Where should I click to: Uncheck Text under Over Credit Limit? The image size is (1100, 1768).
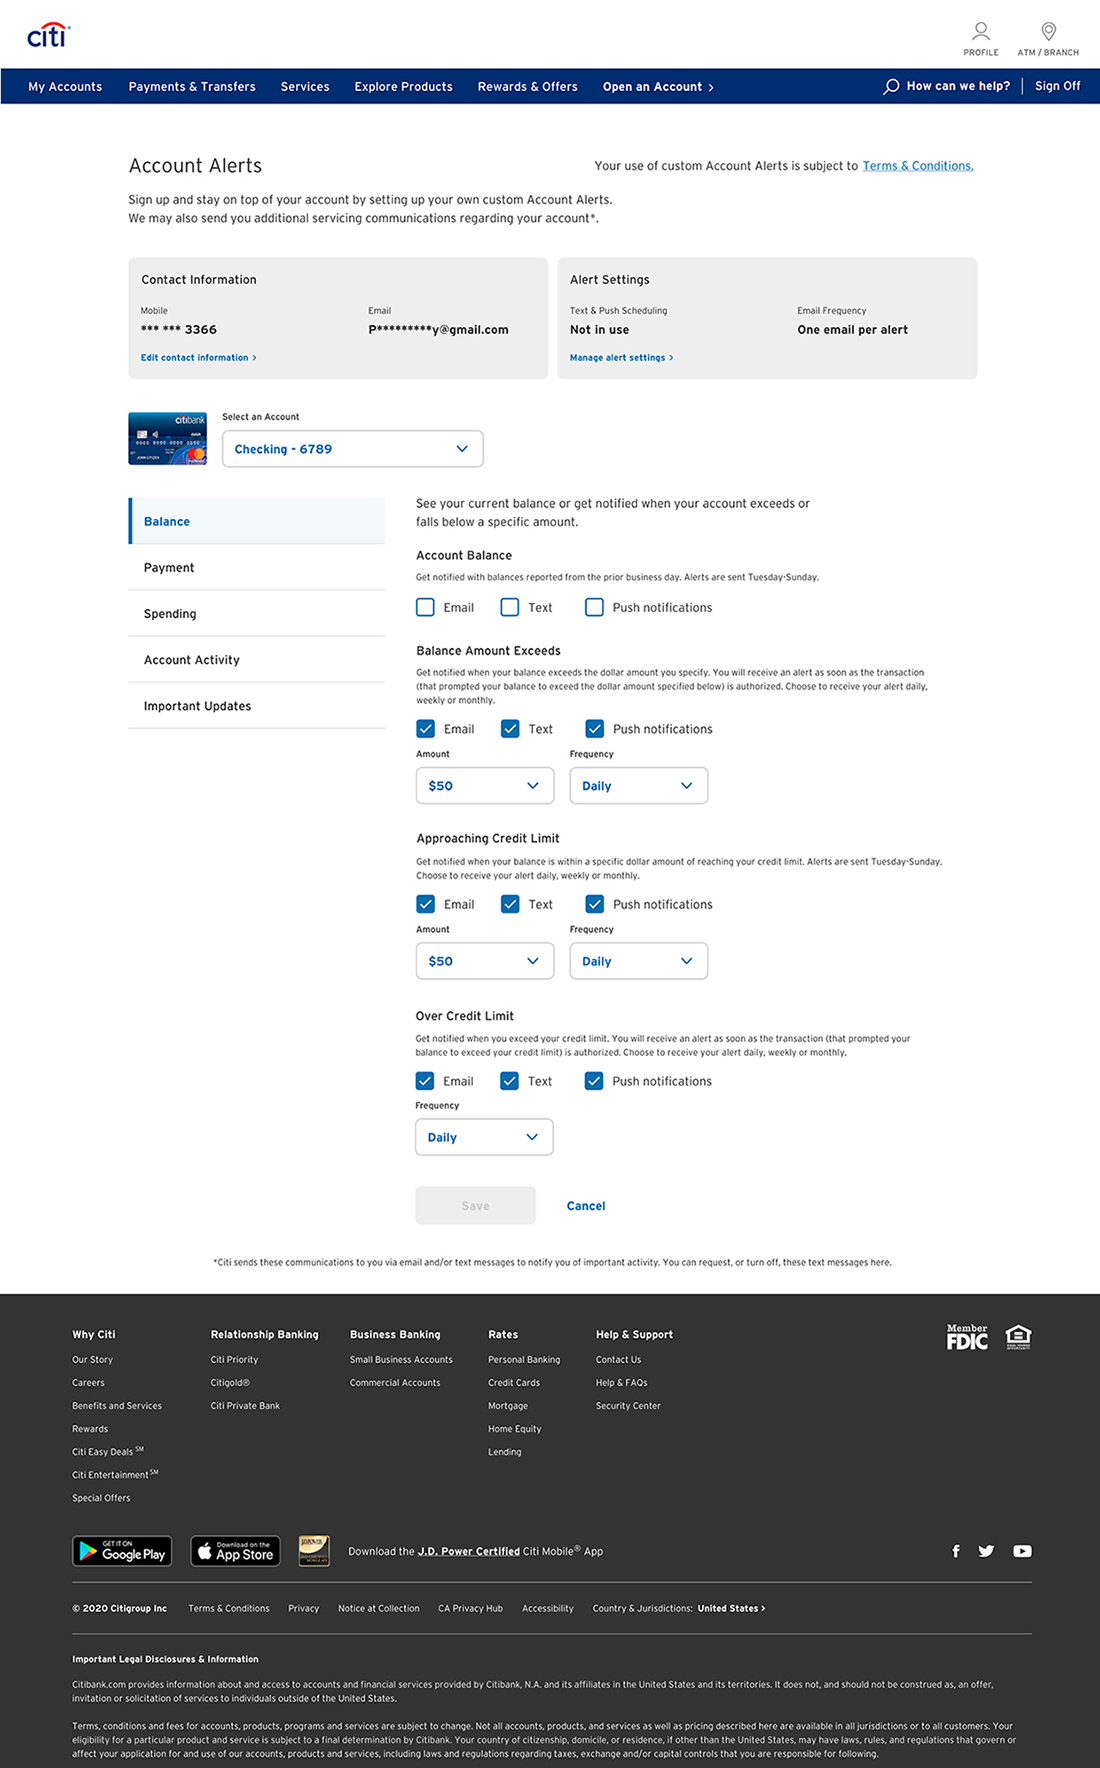(x=509, y=1081)
